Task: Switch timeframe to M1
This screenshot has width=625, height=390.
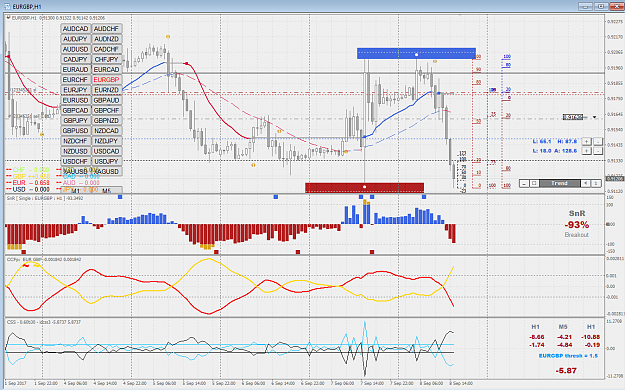Action: (76, 191)
